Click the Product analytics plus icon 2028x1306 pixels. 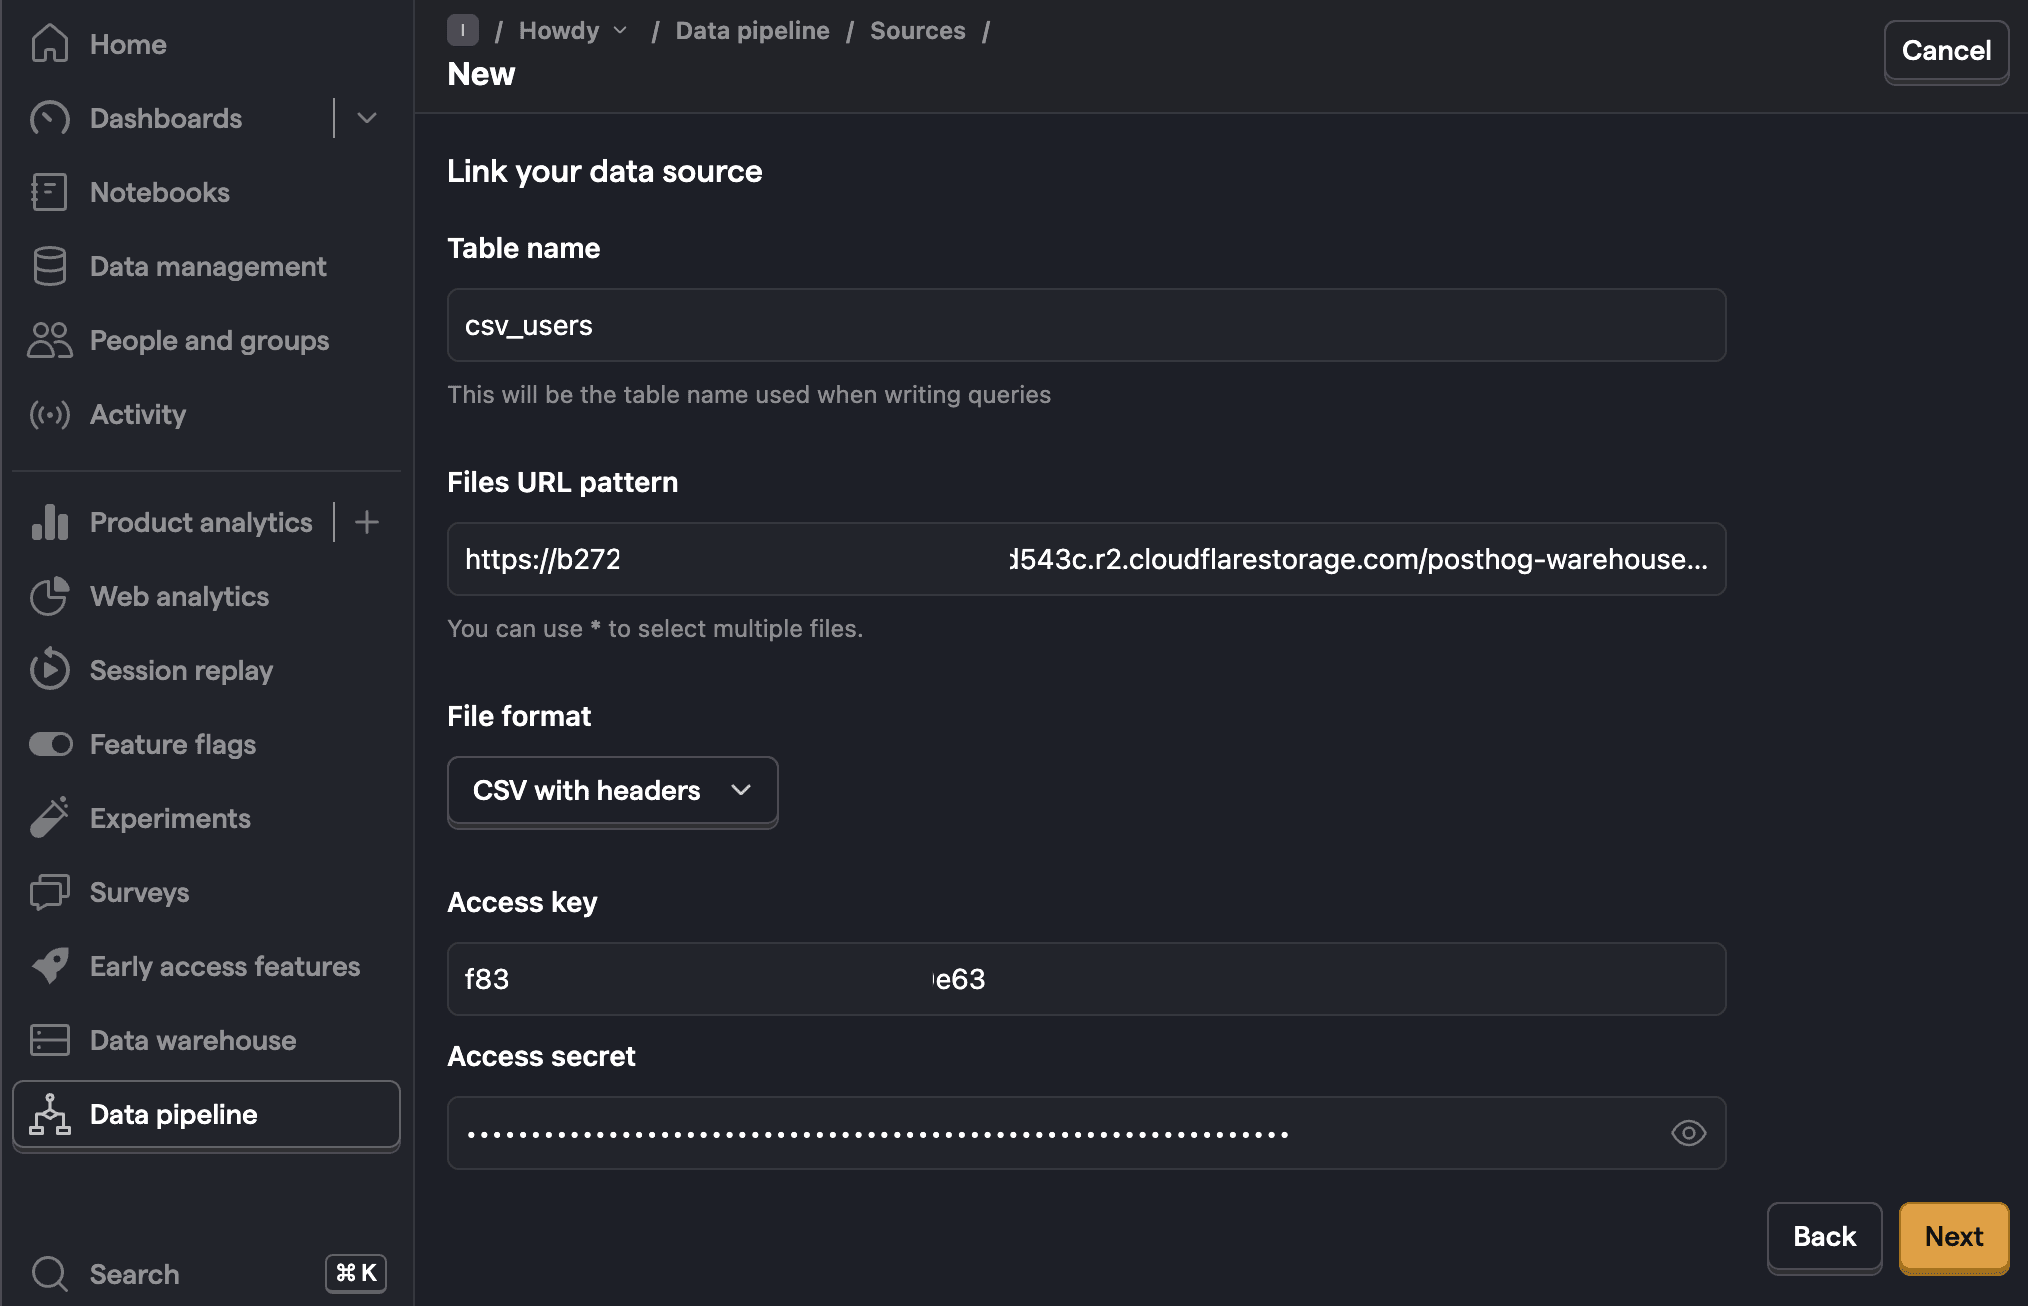coord(367,522)
